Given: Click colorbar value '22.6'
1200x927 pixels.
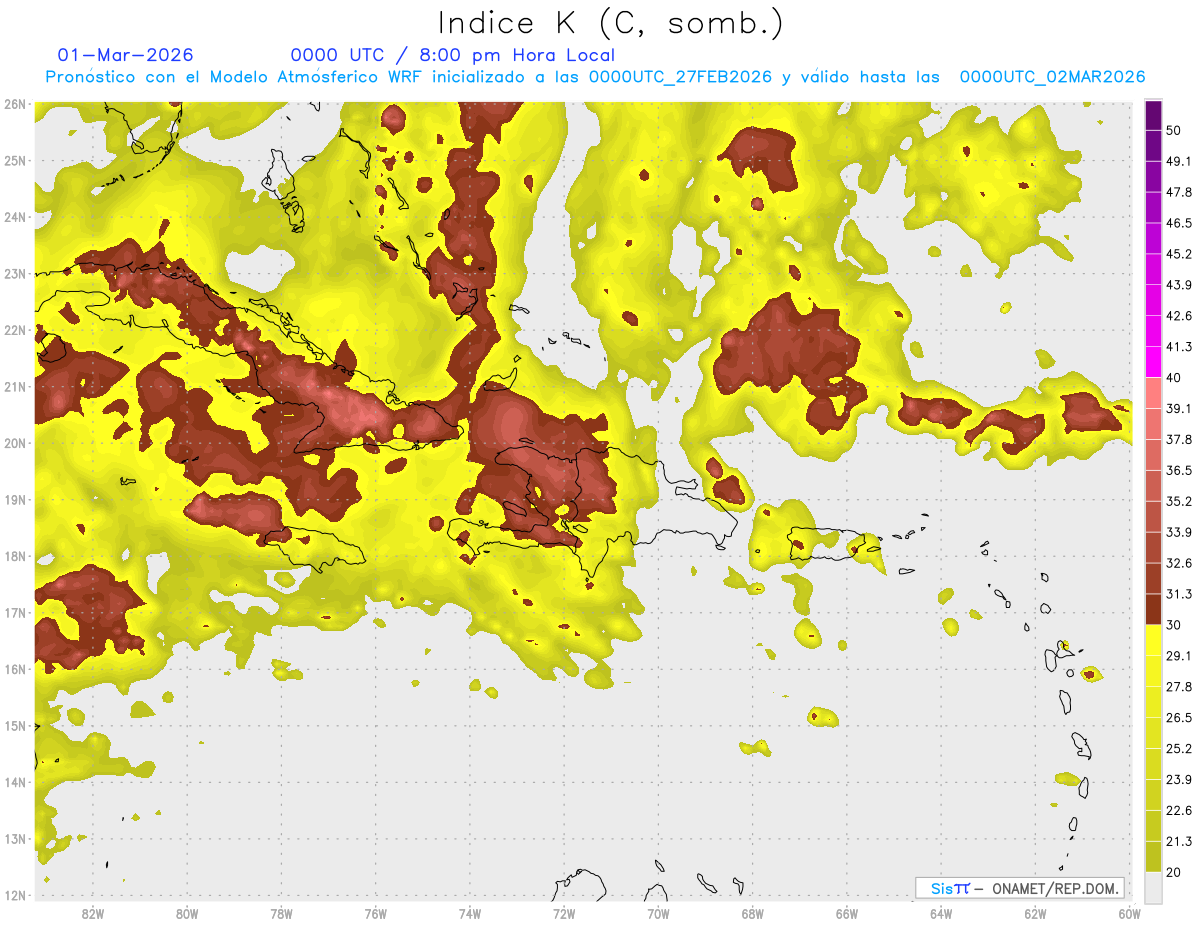Looking at the screenshot, I should pyautogui.click(x=1178, y=811).
